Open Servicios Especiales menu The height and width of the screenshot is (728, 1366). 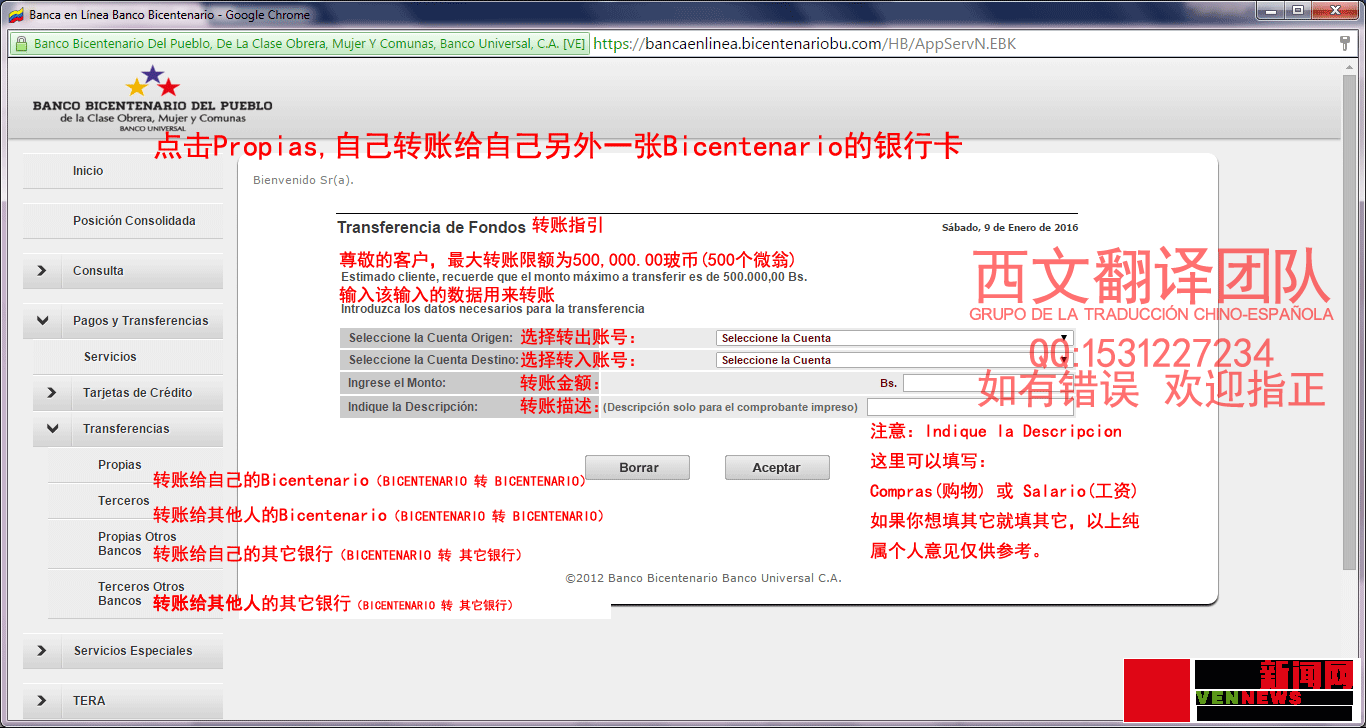[133, 651]
